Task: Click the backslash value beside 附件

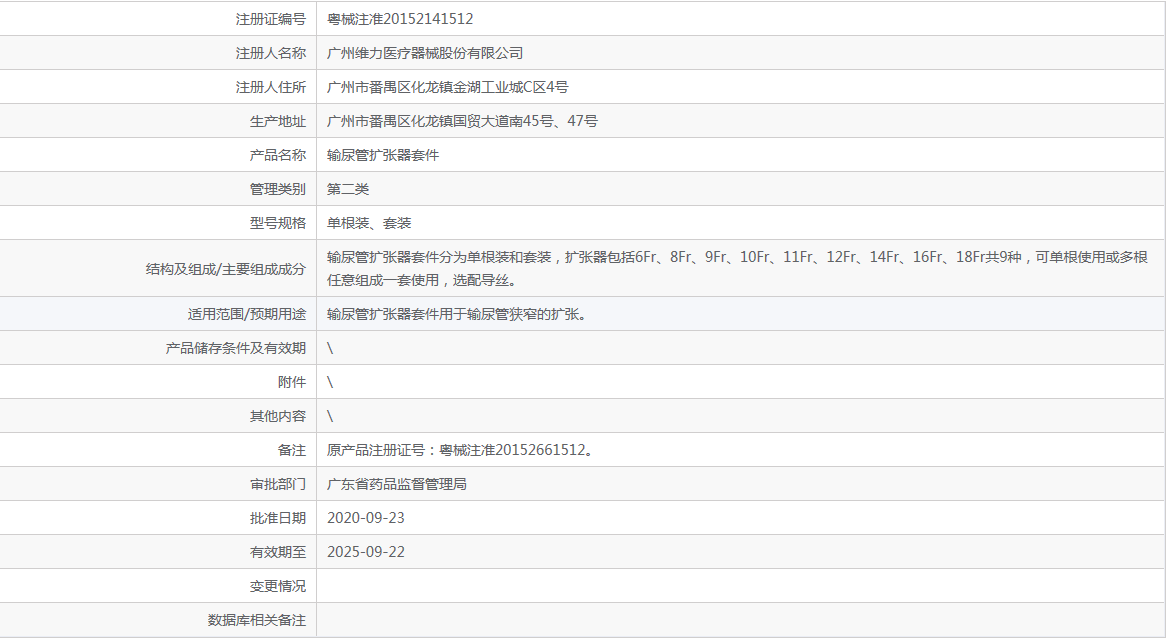Action: tap(330, 383)
